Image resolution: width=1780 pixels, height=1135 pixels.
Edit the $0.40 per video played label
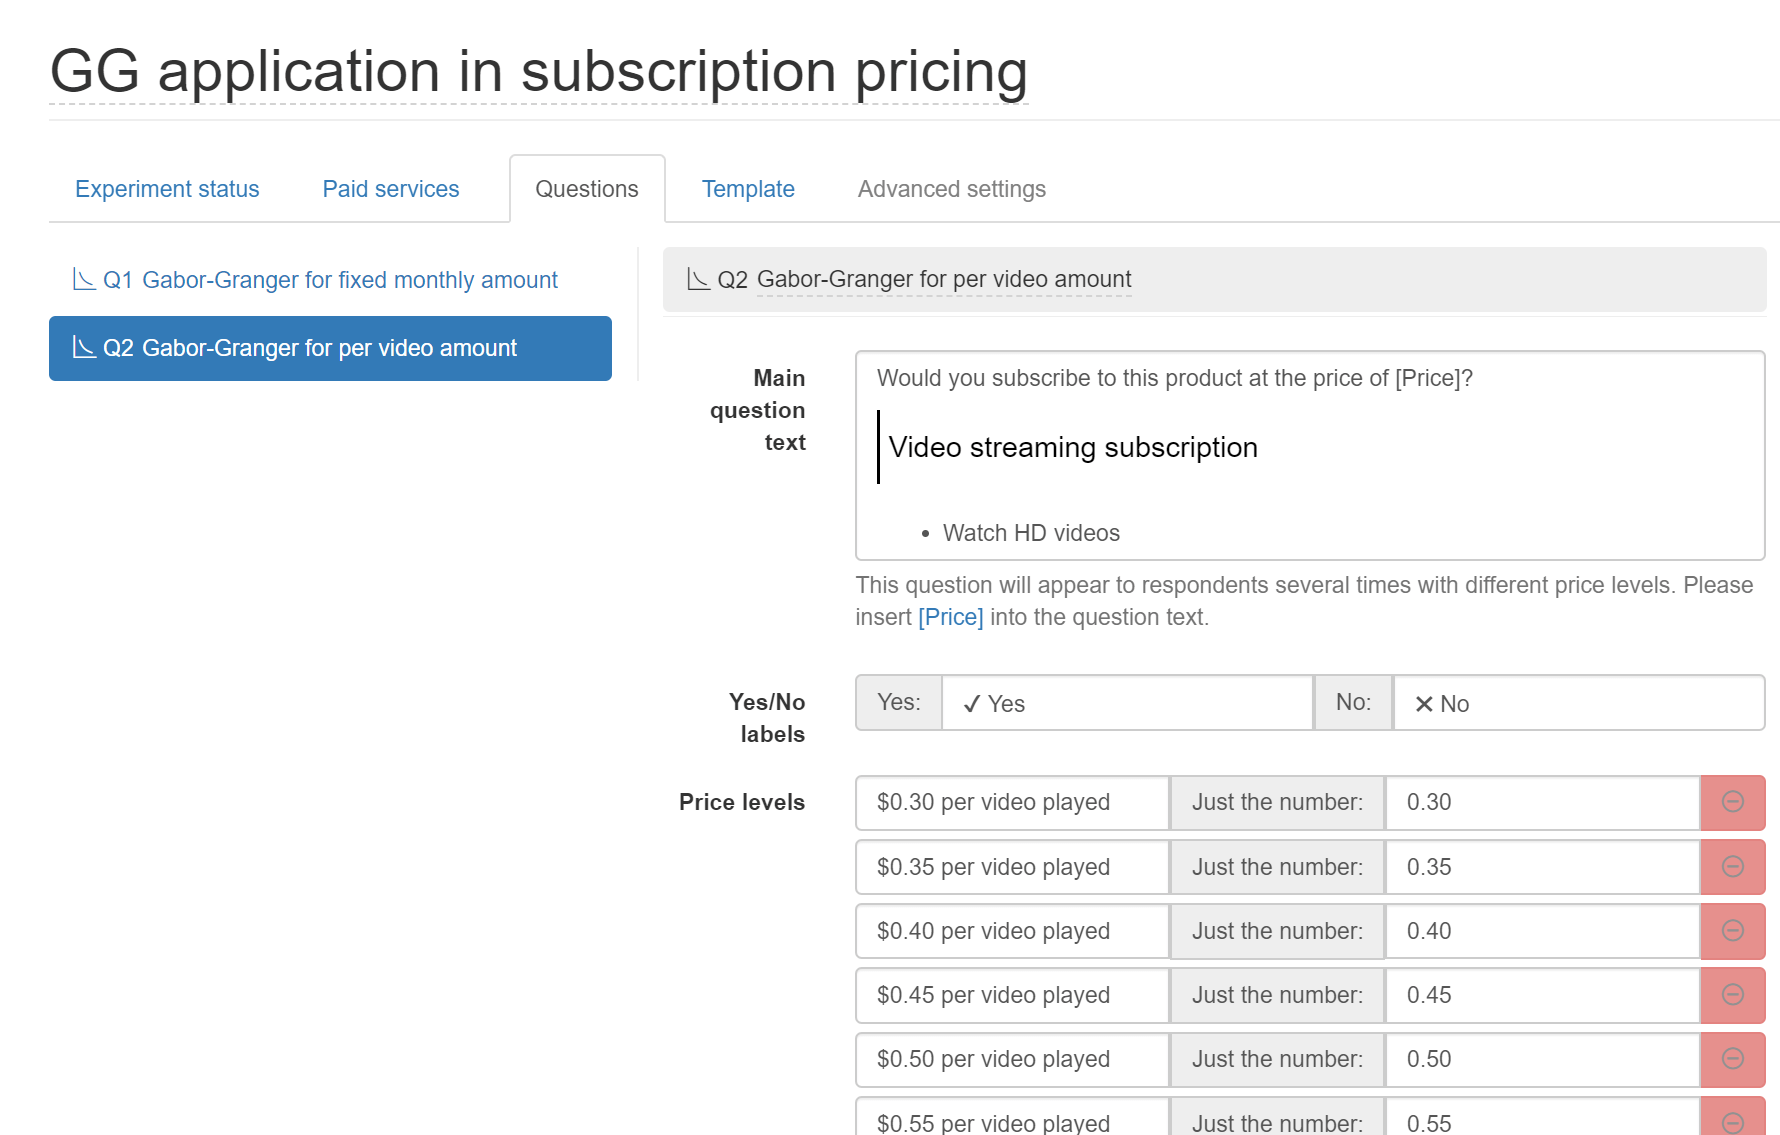pyautogui.click(x=1012, y=931)
